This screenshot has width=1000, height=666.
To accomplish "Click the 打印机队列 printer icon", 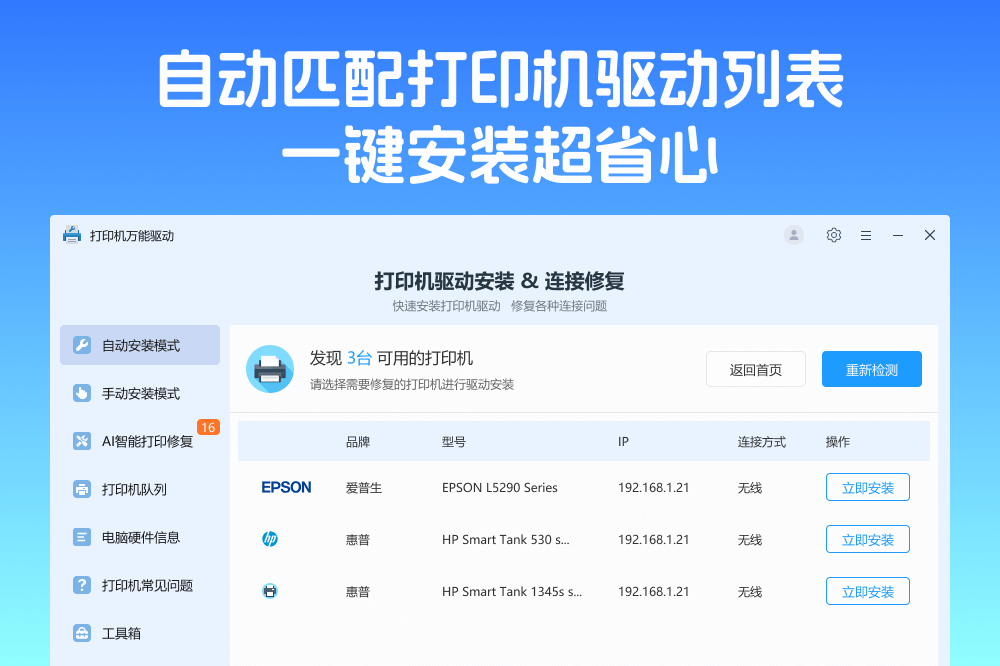I will coord(82,489).
